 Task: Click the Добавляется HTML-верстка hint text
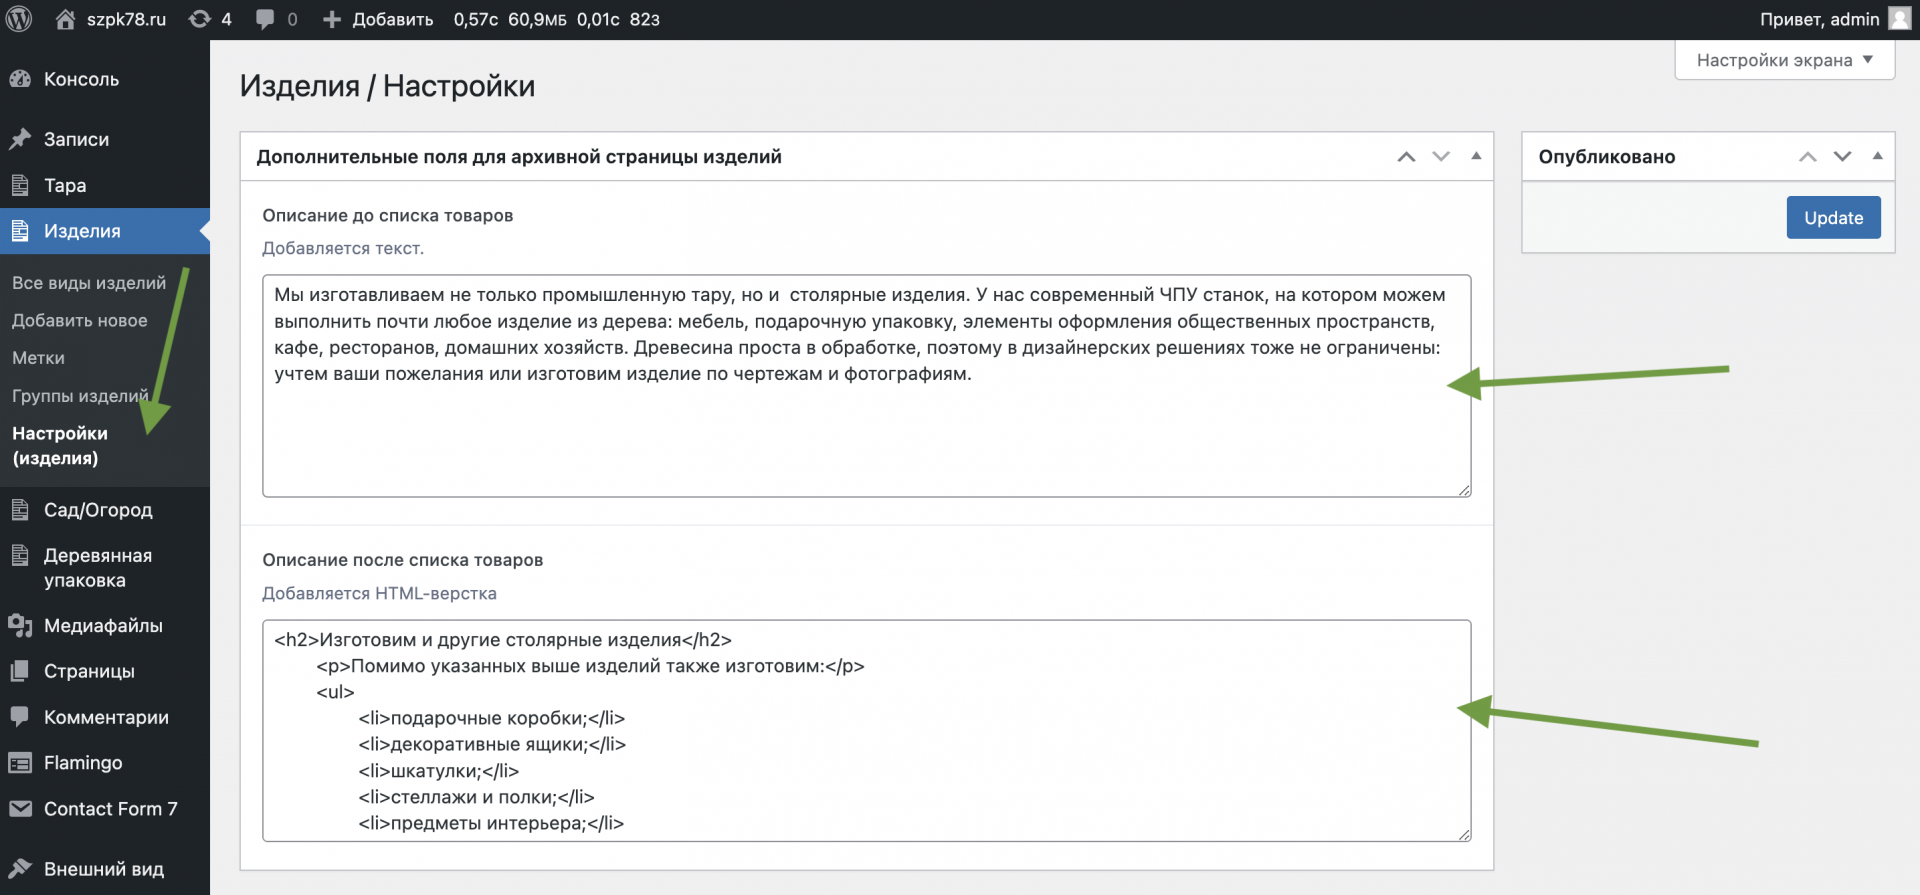(x=379, y=593)
